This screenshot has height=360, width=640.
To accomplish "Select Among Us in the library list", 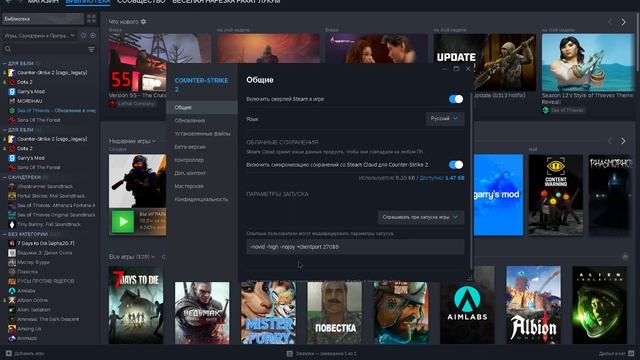I will click(29, 329).
